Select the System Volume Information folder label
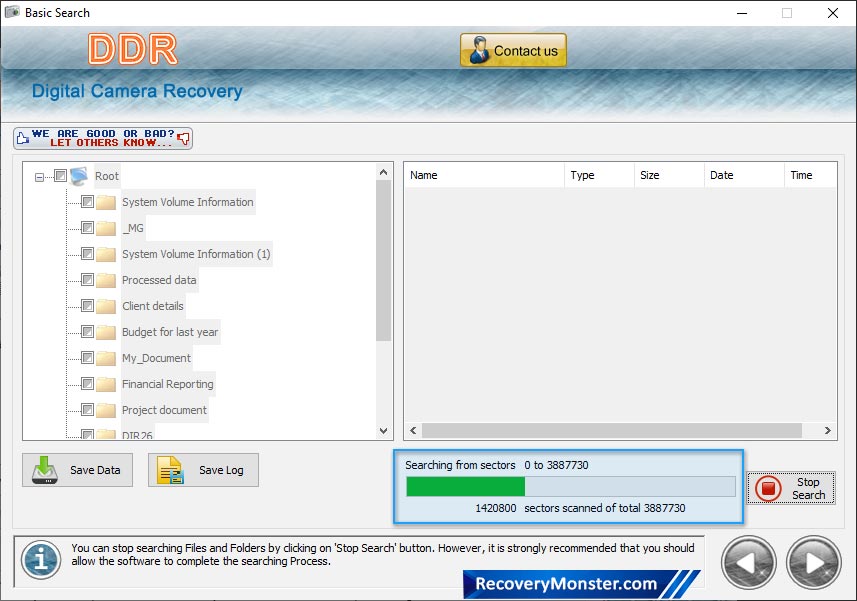The image size is (857, 601). pyautogui.click(x=187, y=202)
